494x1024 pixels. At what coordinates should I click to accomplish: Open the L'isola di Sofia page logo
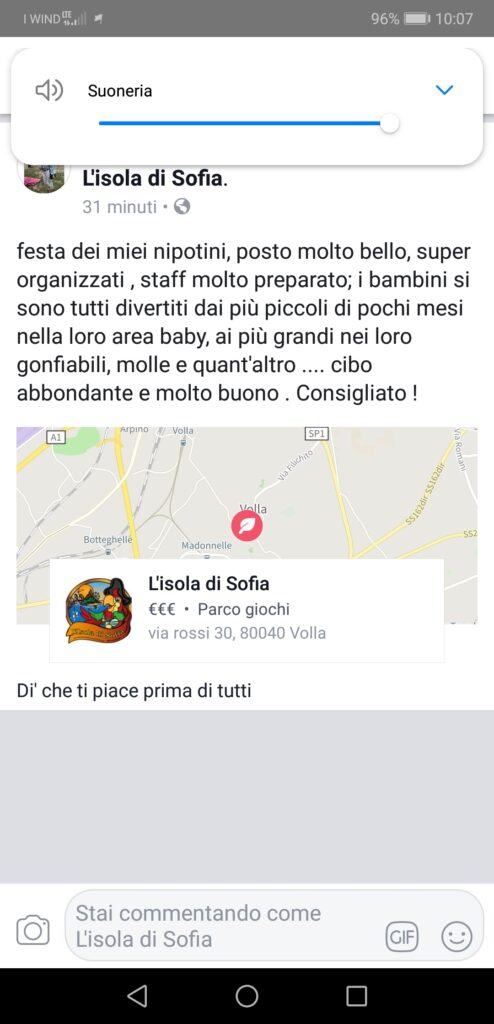[x=99, y=610]
